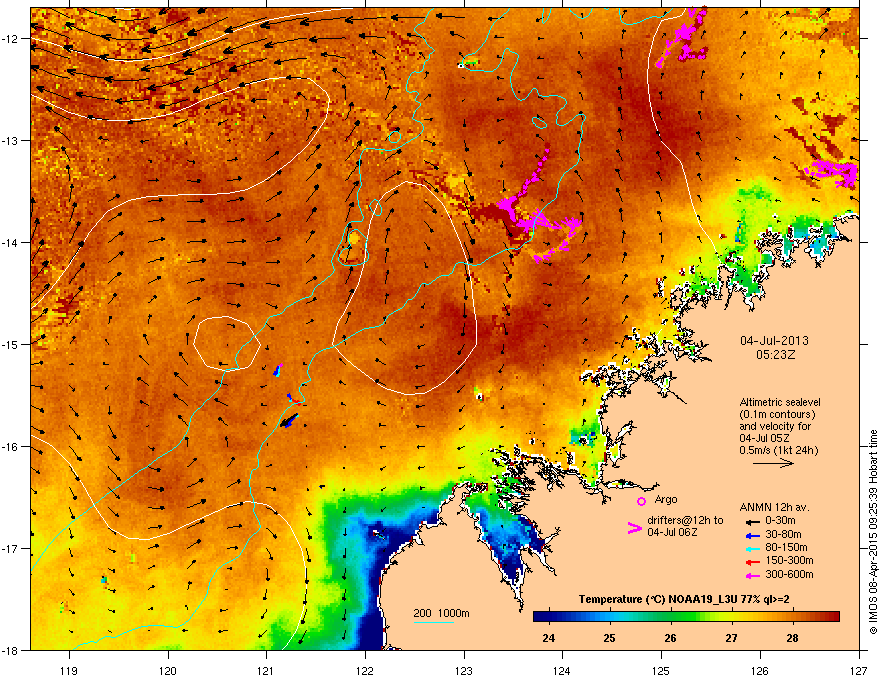Viewport: 880px width, 680px height.
Task: Click longitude axis label 127
Action: point(859,670)
